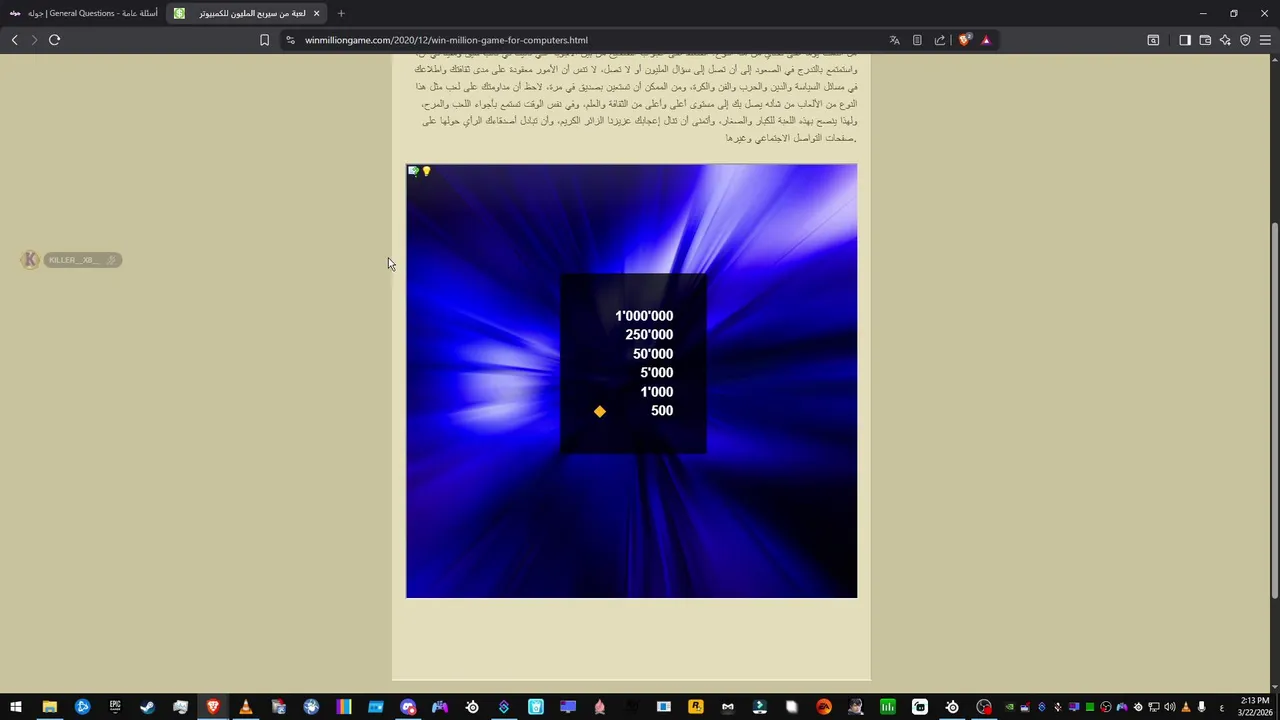Open the taskbar clock showing 2:13 PM
Viewport: 1280px width, 720px height.
click(1254, 707)
